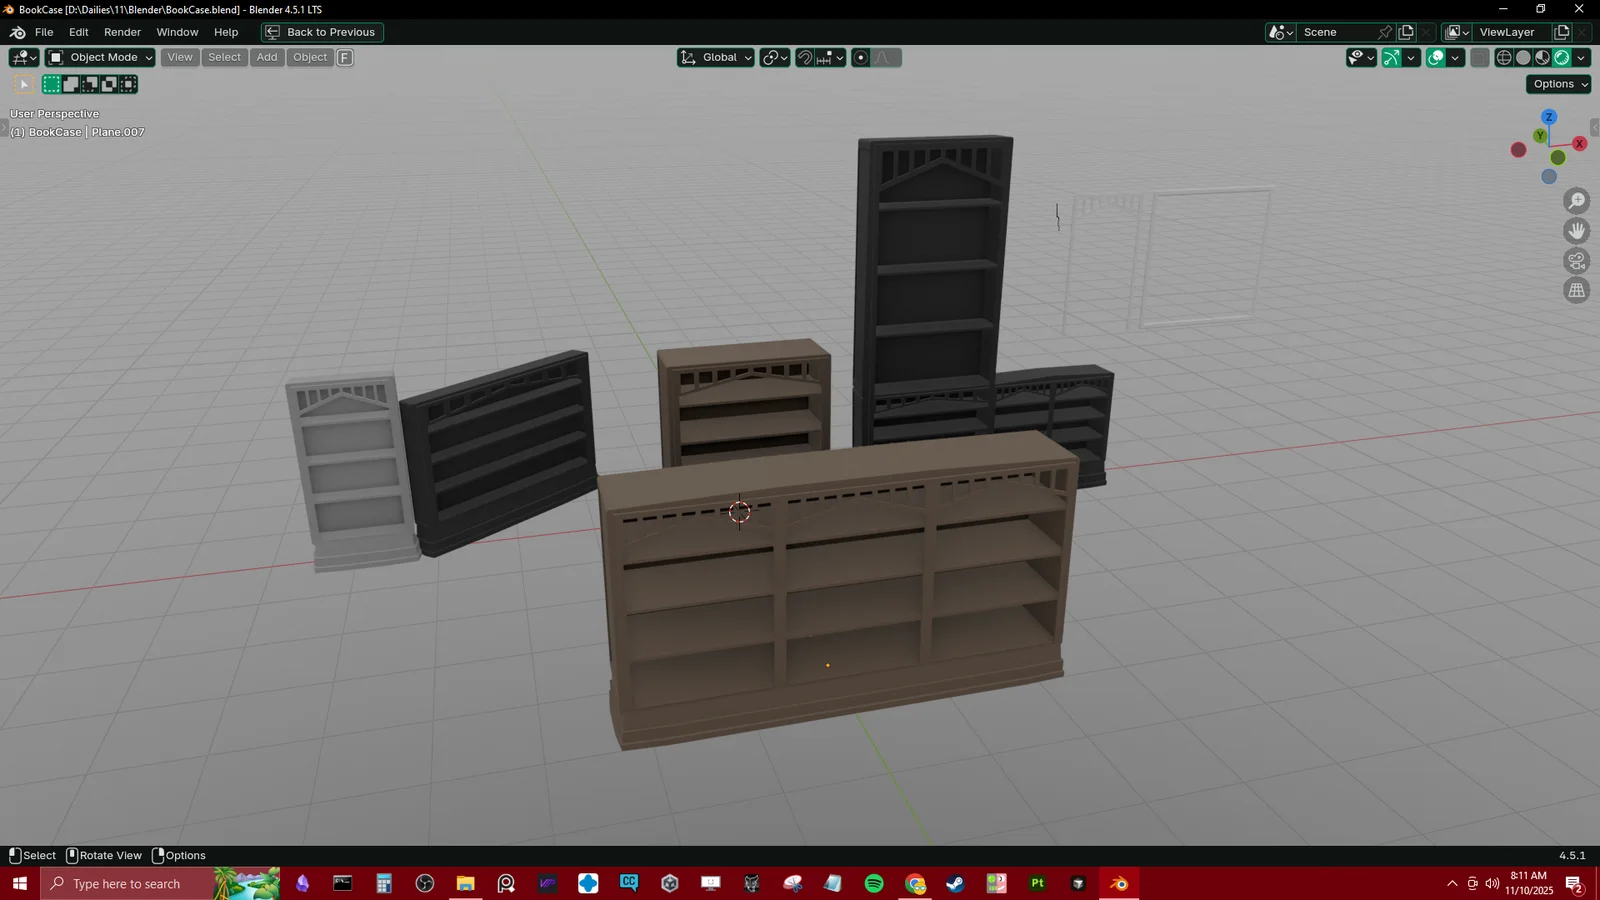Toggle Show Gizmos in viewport

[1391, 58]
